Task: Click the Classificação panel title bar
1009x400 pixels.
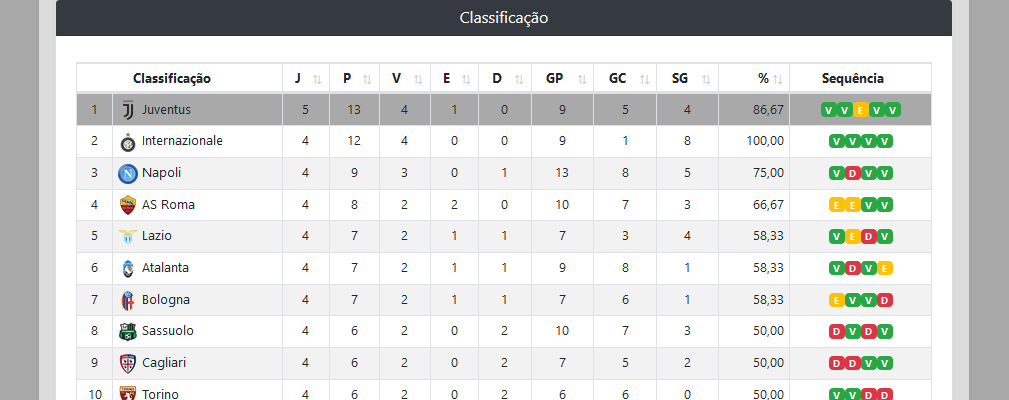Action: [504, 18]
